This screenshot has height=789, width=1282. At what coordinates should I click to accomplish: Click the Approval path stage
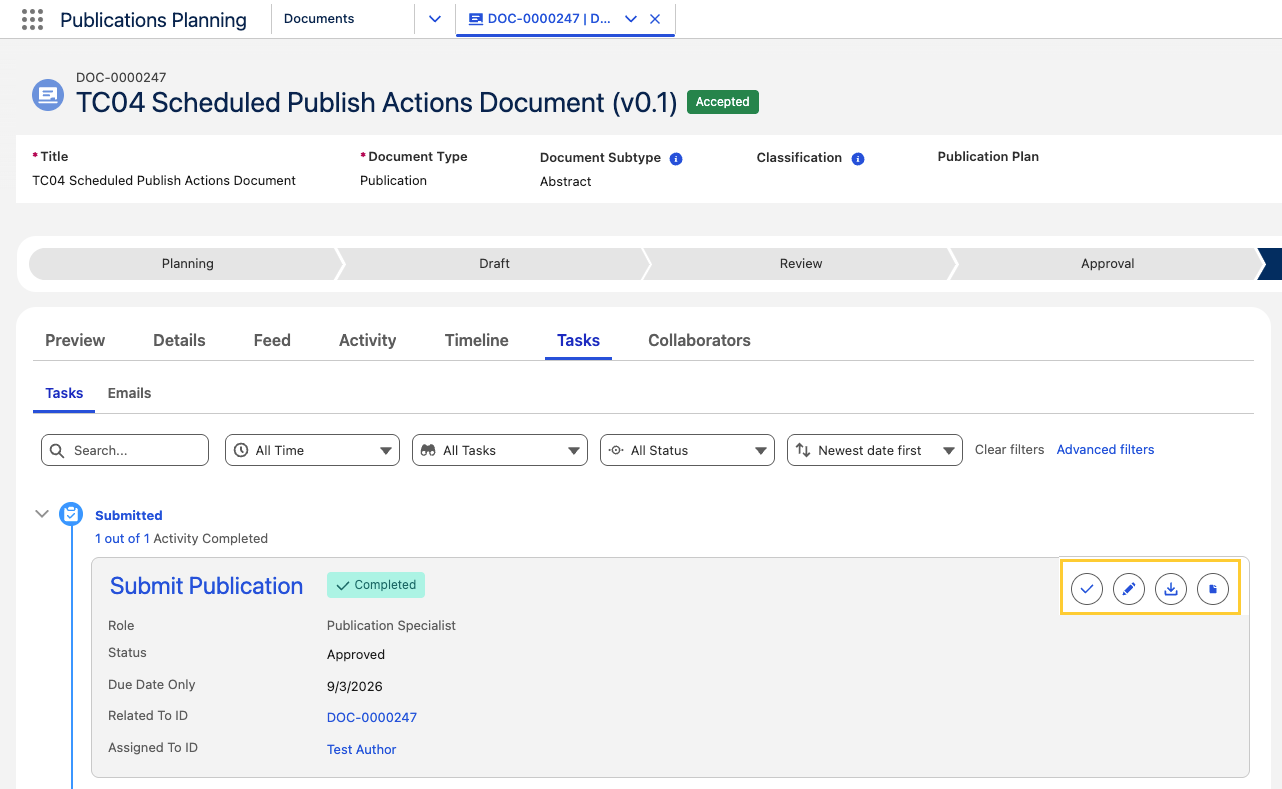tap(1107, 264)
